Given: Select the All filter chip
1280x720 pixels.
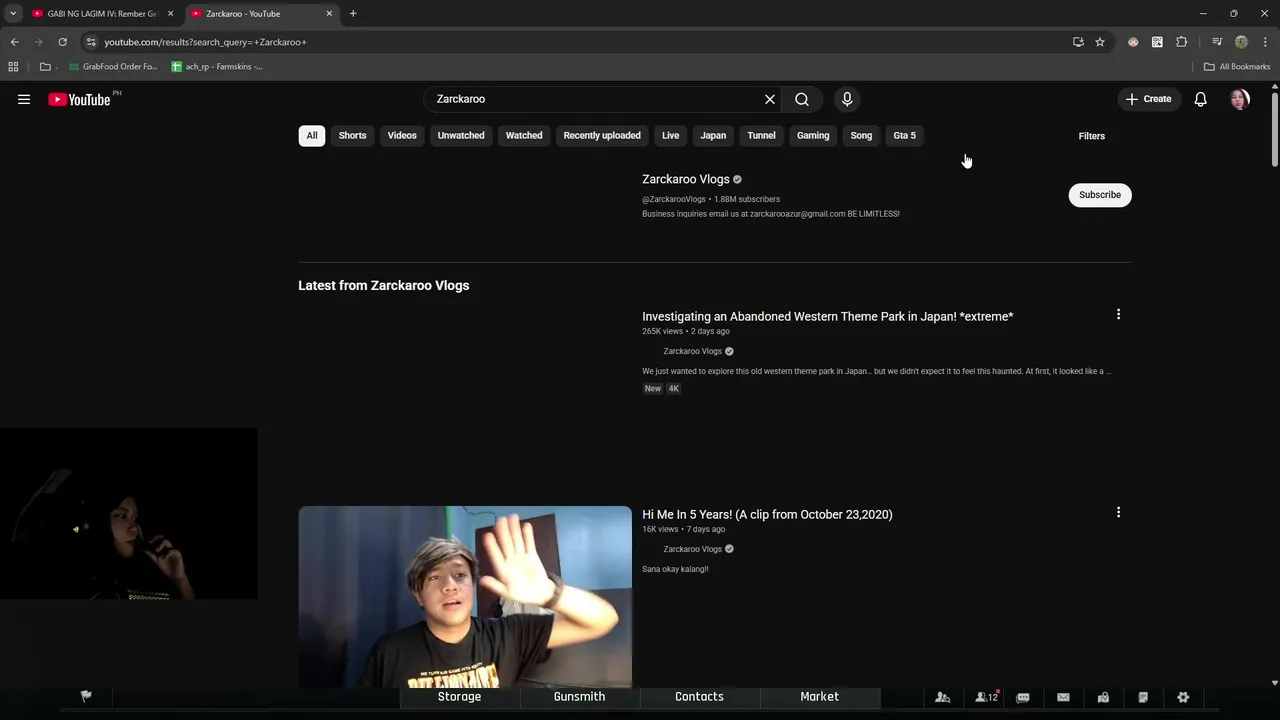Looking at the screenshot, I should point(312,136).
